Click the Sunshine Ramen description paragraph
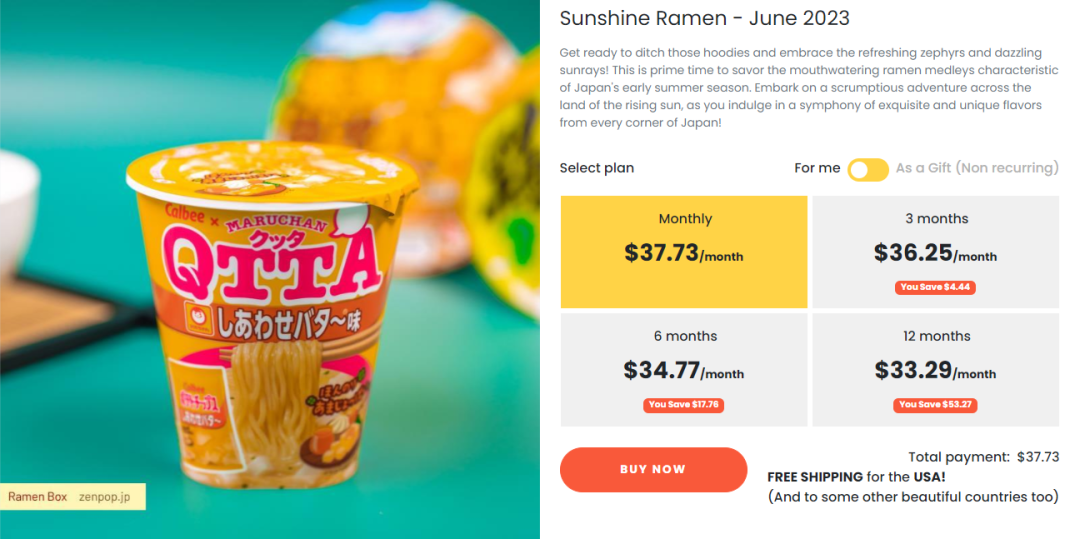The height and width of the screenshot is (539, 1080). pos(808,87)
